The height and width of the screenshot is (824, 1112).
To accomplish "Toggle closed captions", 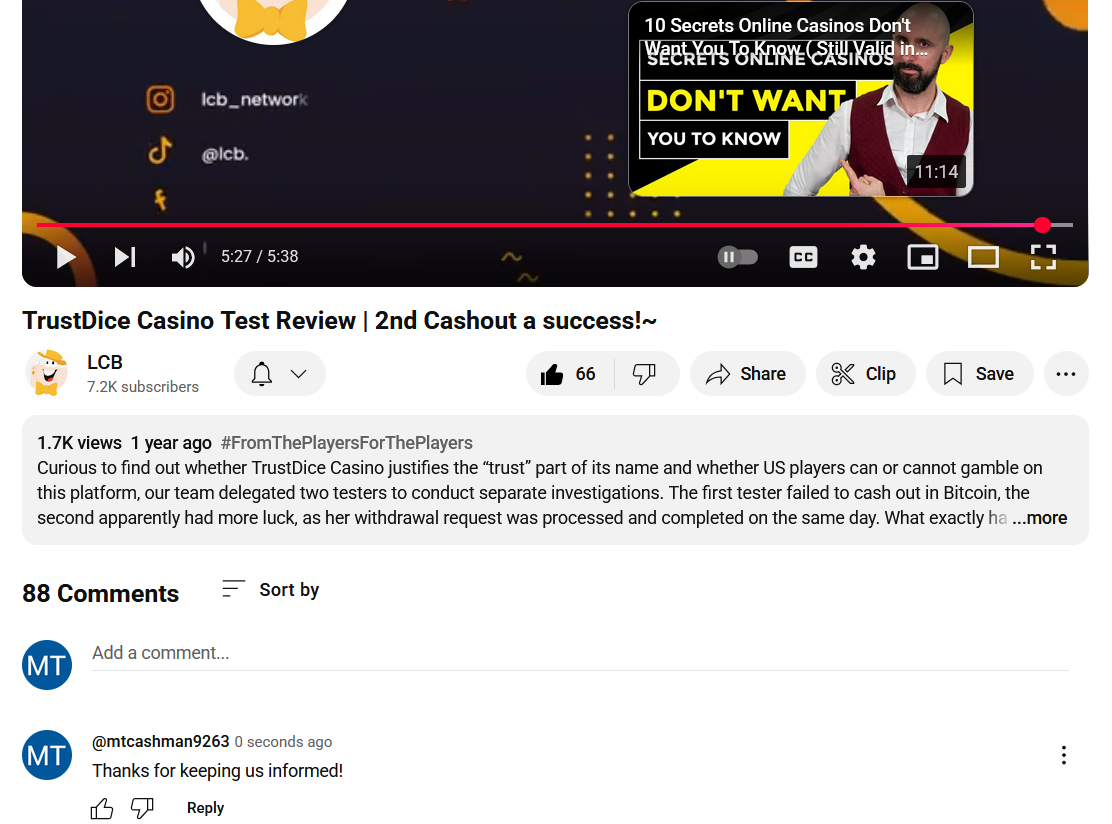I will coord(803,257).
